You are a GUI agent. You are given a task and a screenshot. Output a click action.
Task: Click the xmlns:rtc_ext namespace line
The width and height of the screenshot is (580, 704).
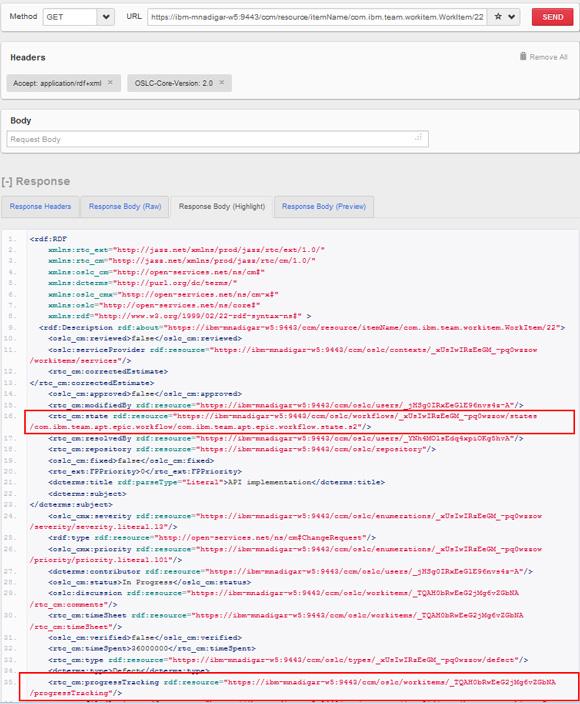pos(186,250)
